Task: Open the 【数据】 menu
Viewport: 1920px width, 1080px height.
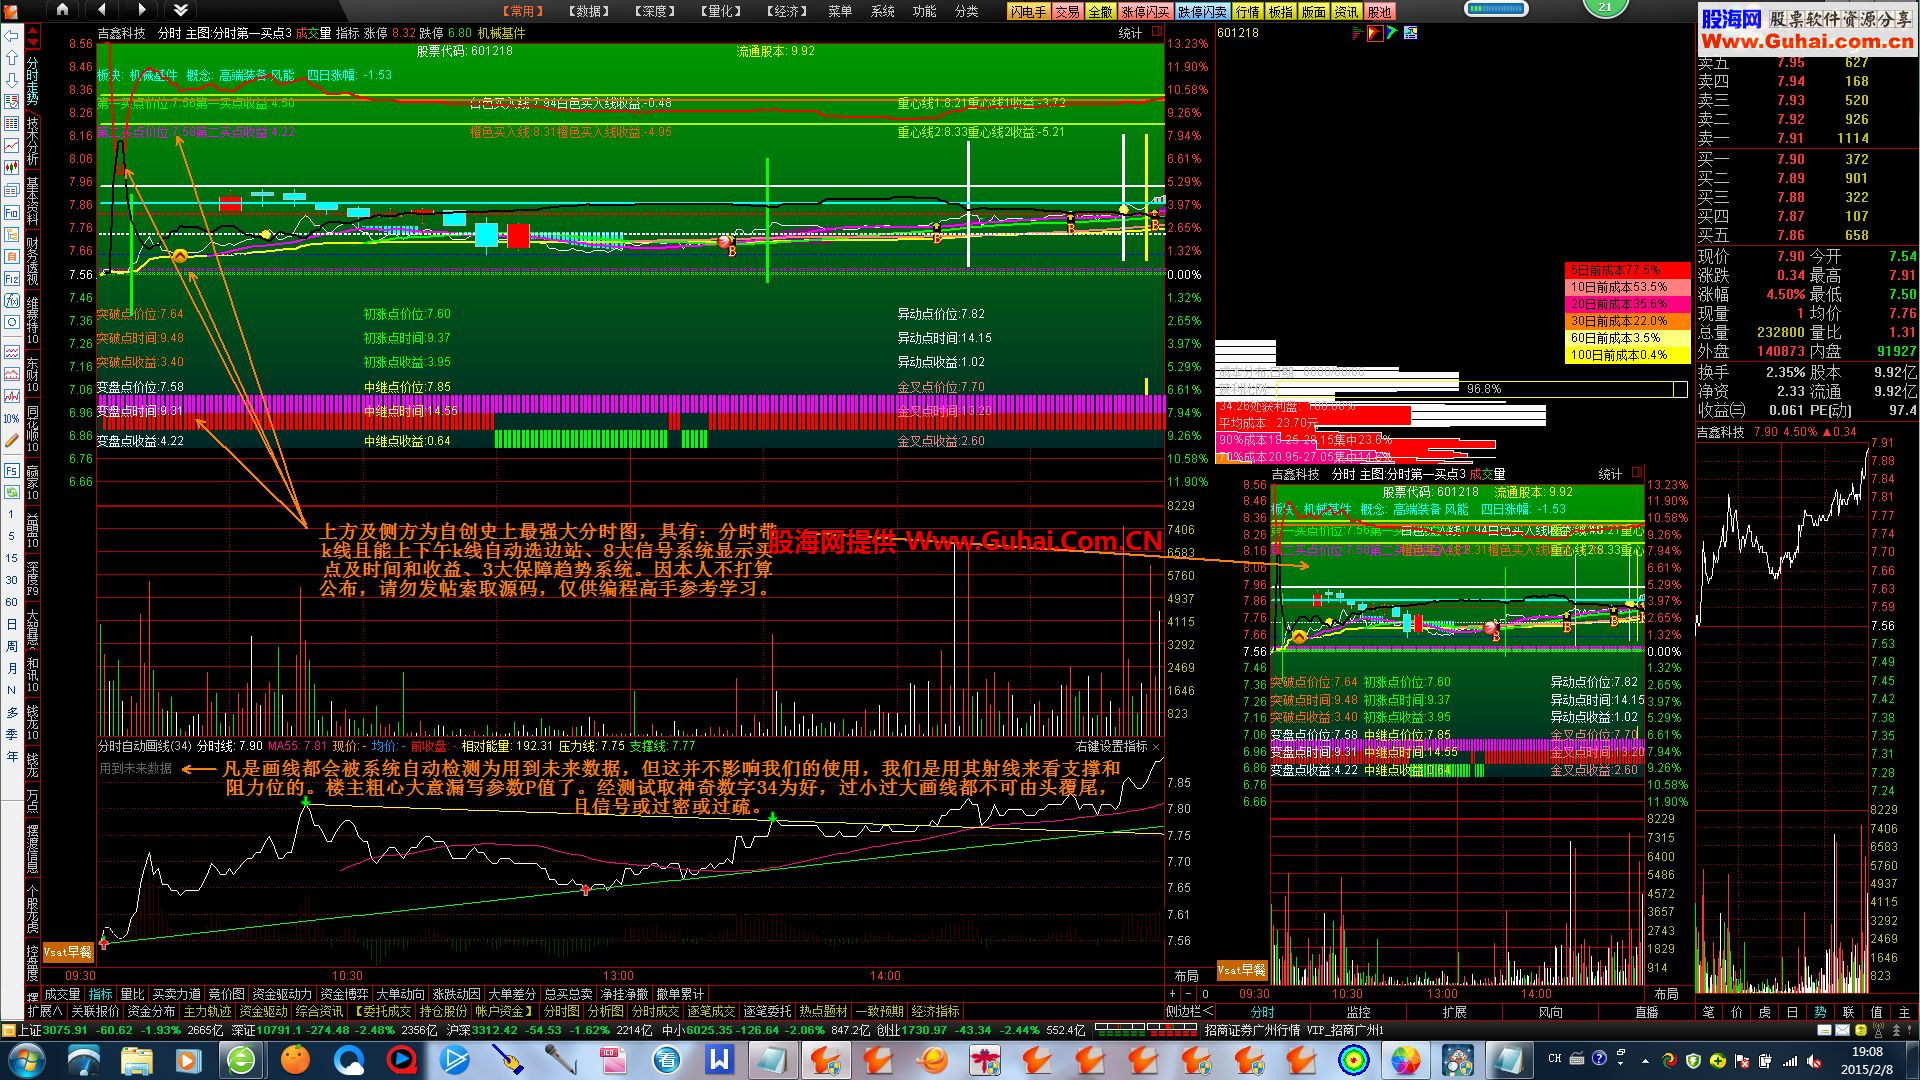Action: (x=589, y=11)
